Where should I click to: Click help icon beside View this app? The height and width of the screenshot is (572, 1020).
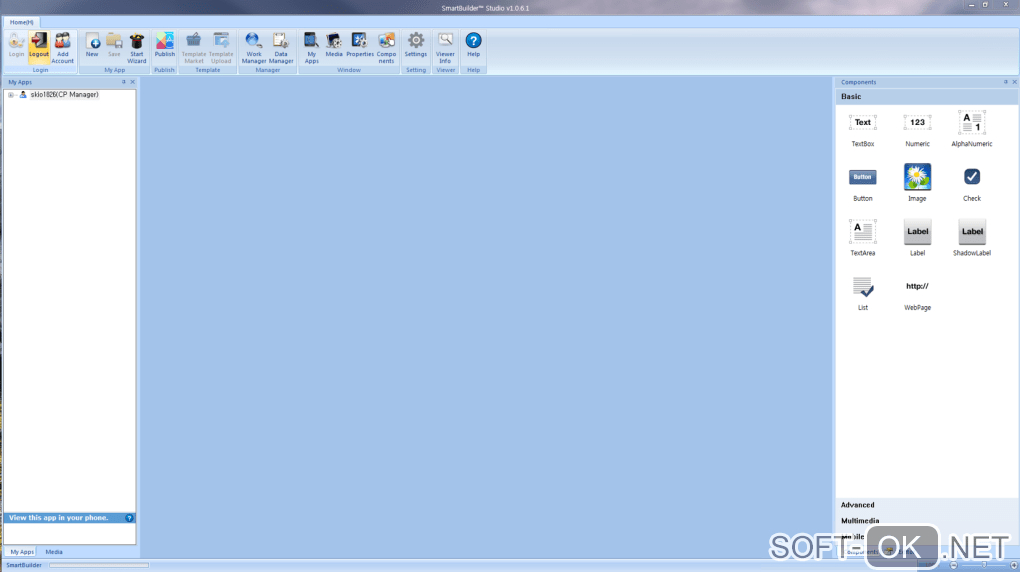tap(129, 518)
